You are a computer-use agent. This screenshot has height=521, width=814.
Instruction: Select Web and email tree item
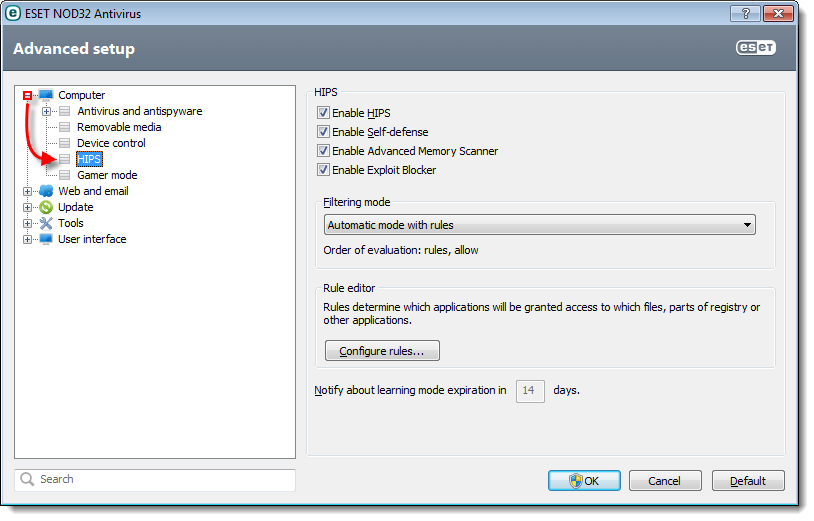click(x=93, y=191)
